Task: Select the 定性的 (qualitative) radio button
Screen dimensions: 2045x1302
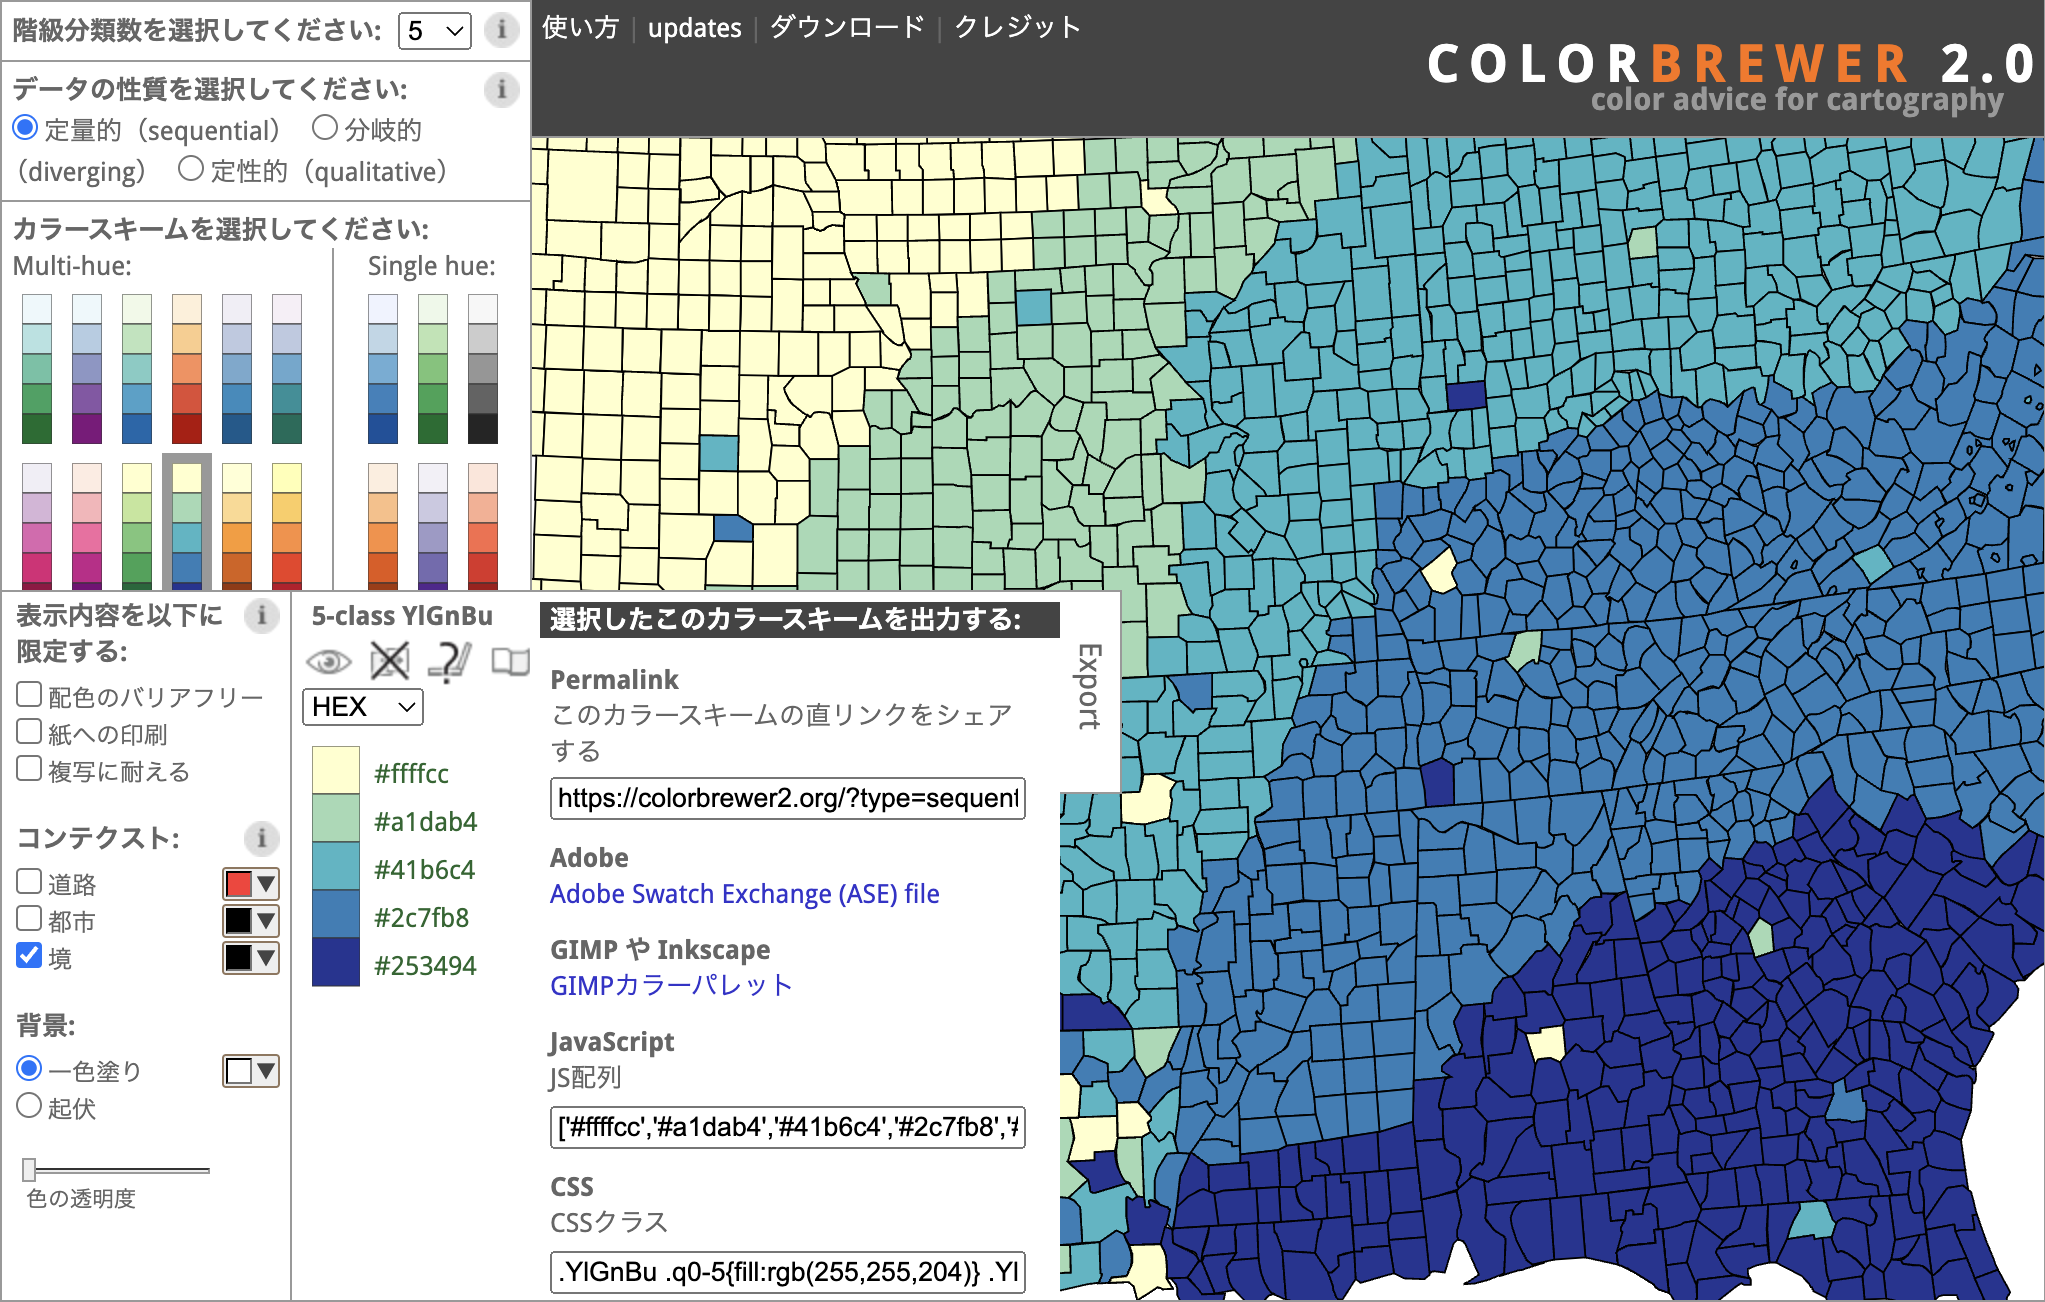Action: [x=191, y=169]
